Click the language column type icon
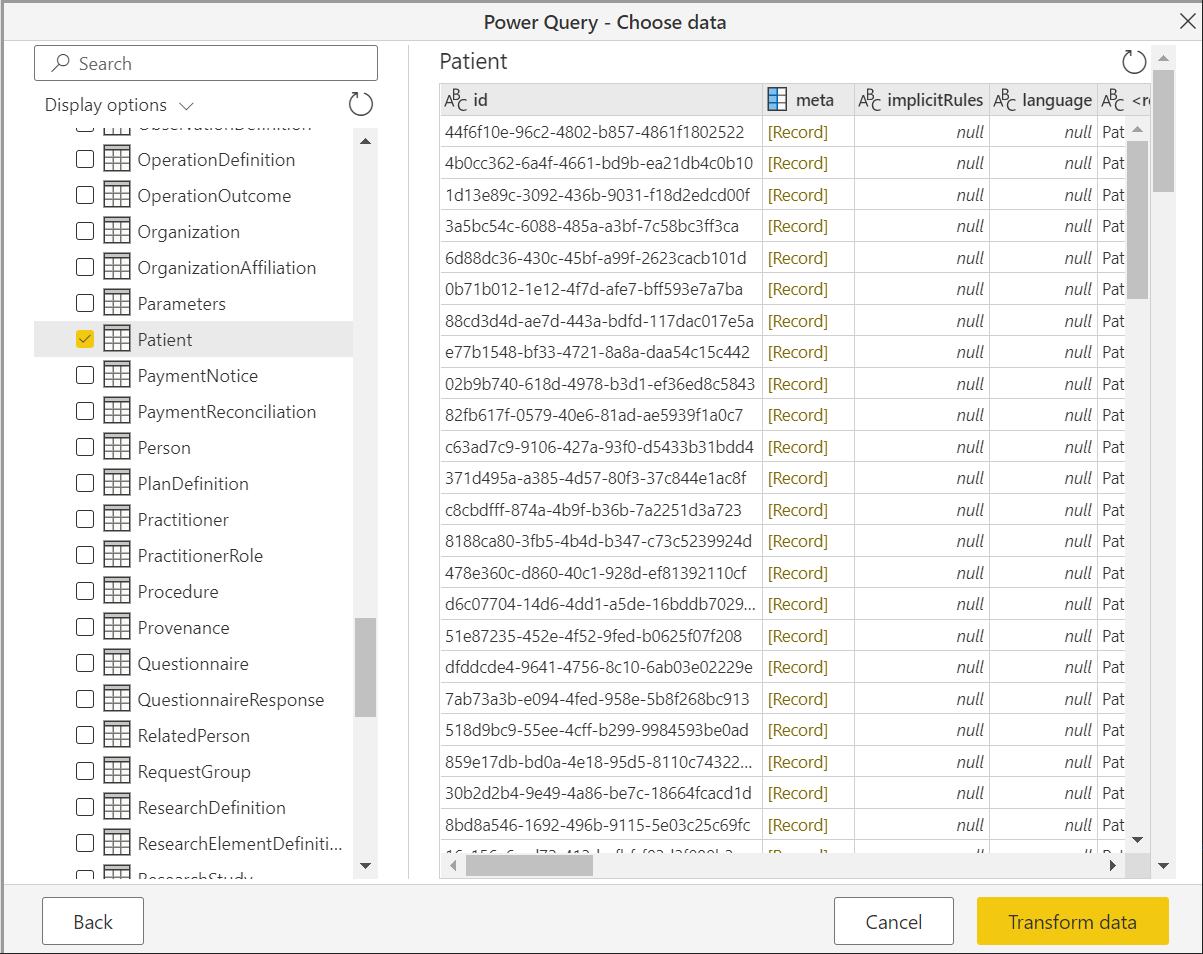Screen dimensions: 1203x954 pyautogui.click(x=1005, y=100)
